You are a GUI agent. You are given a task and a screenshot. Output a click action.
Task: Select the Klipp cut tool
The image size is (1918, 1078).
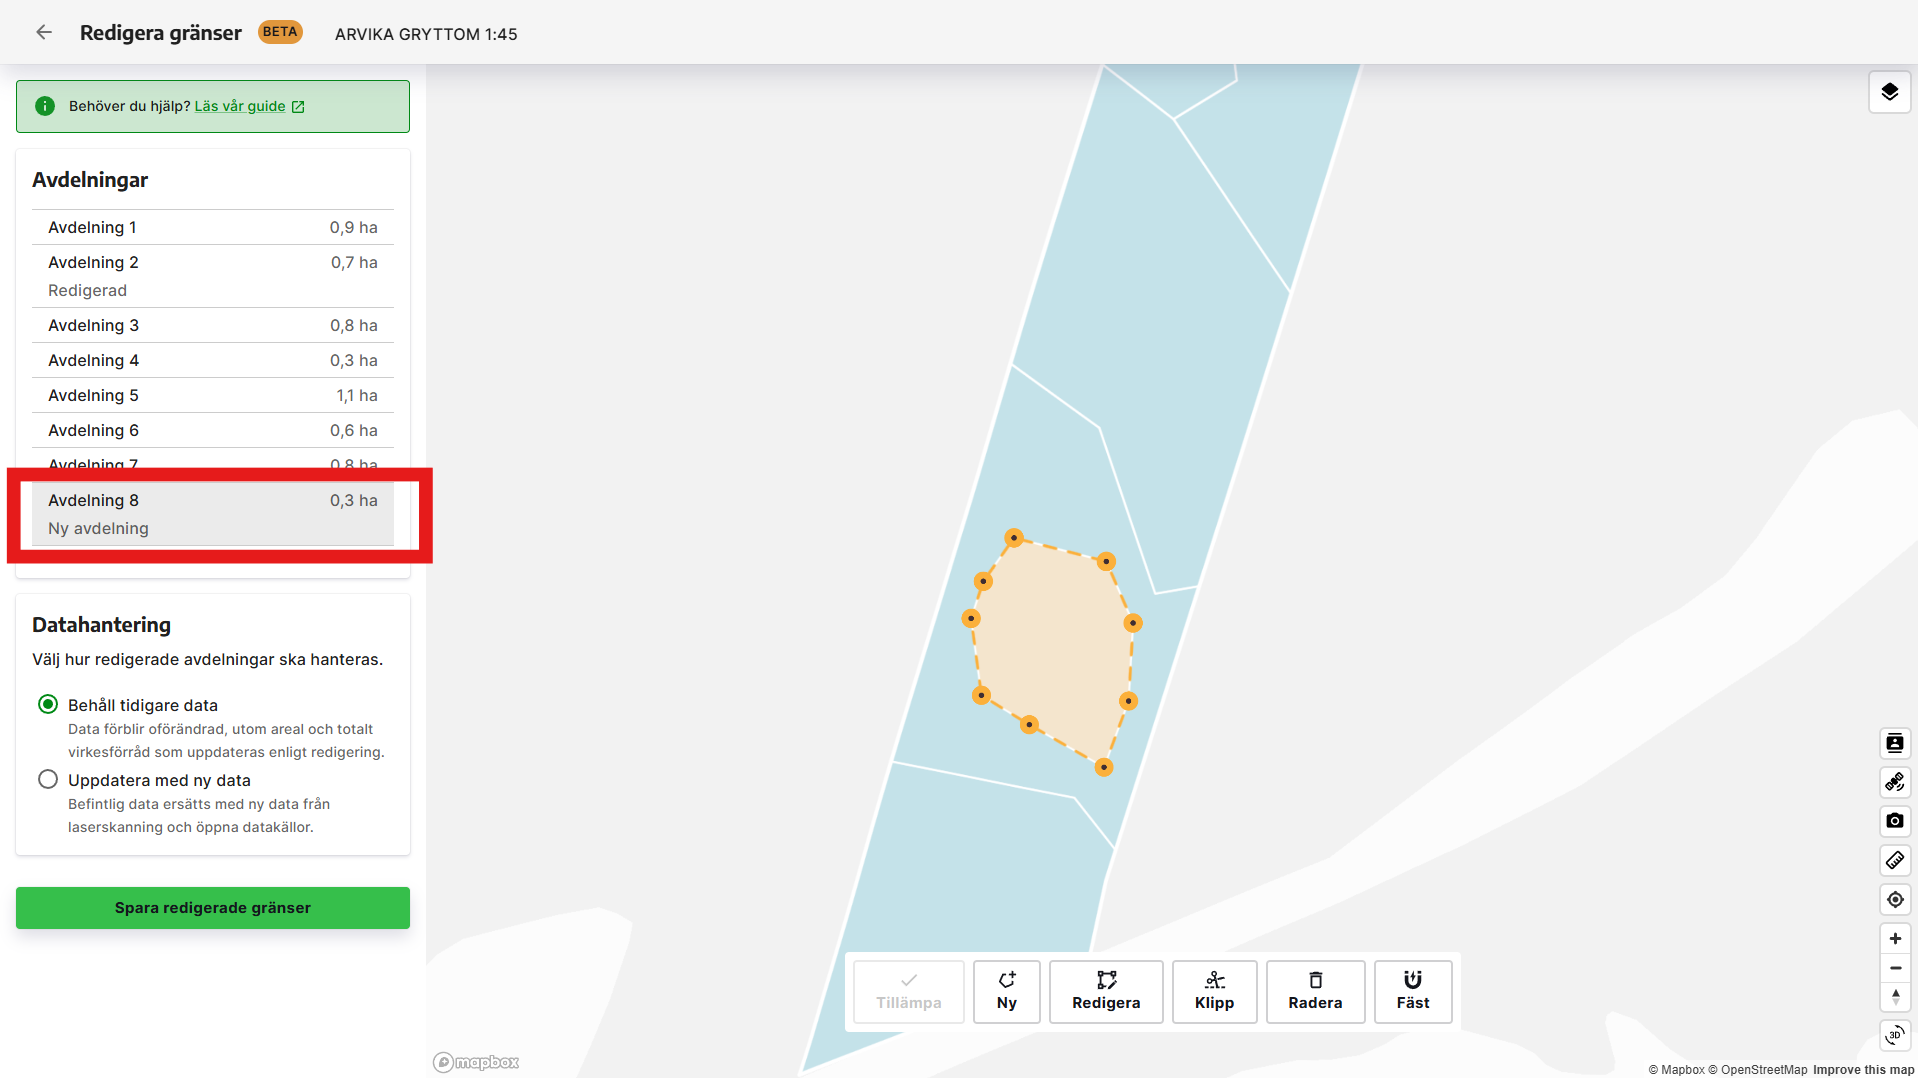1214,991
